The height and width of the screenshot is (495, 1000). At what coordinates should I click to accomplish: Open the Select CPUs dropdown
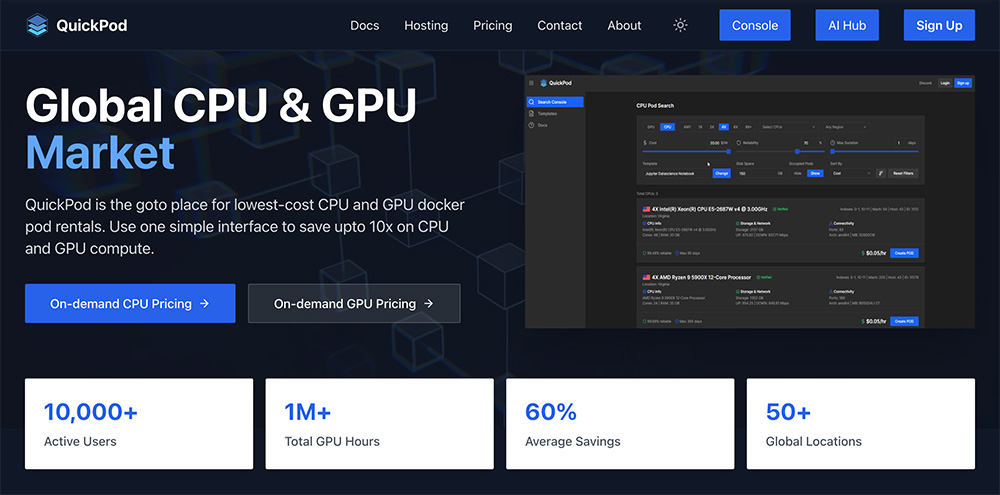coord(789,127)
